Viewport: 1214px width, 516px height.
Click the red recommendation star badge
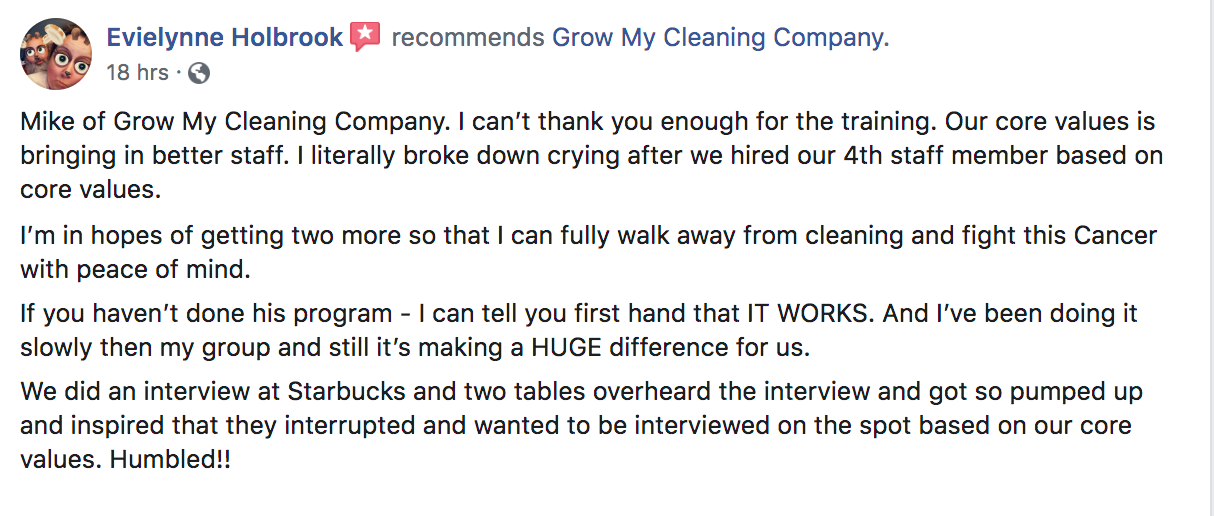point(365,38)
